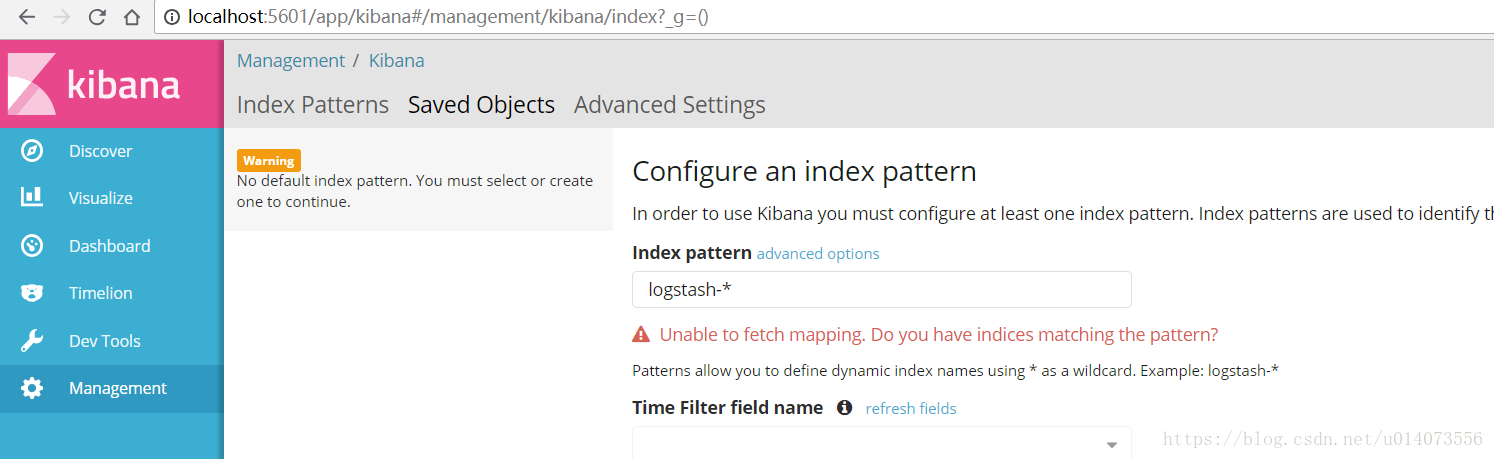
Task: Click the advanced options link
Action: pyautogui.click(x=818, y=254)
